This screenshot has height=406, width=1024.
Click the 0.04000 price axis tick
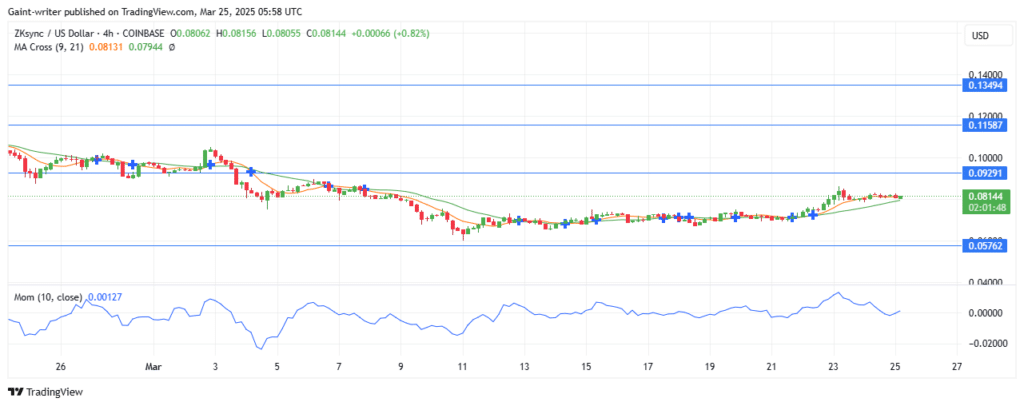tap(984, 283)
